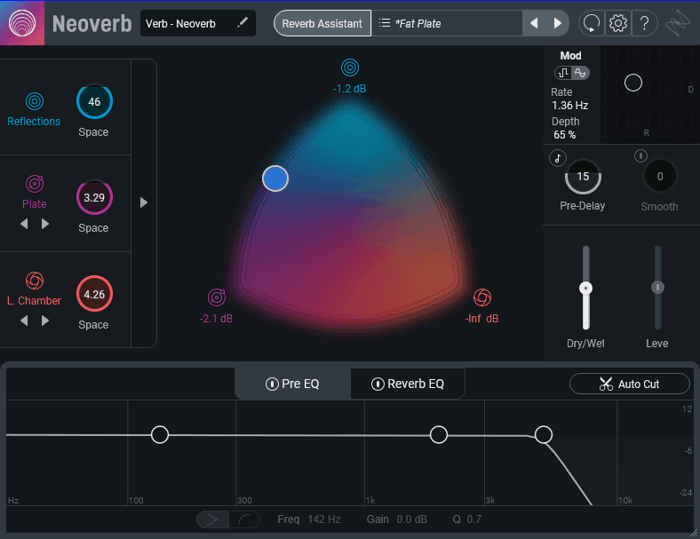Click the Pre-Delay knob showing 15
Image resolution: width=700 pixels, height=539 pixels.
pos(583,176)
